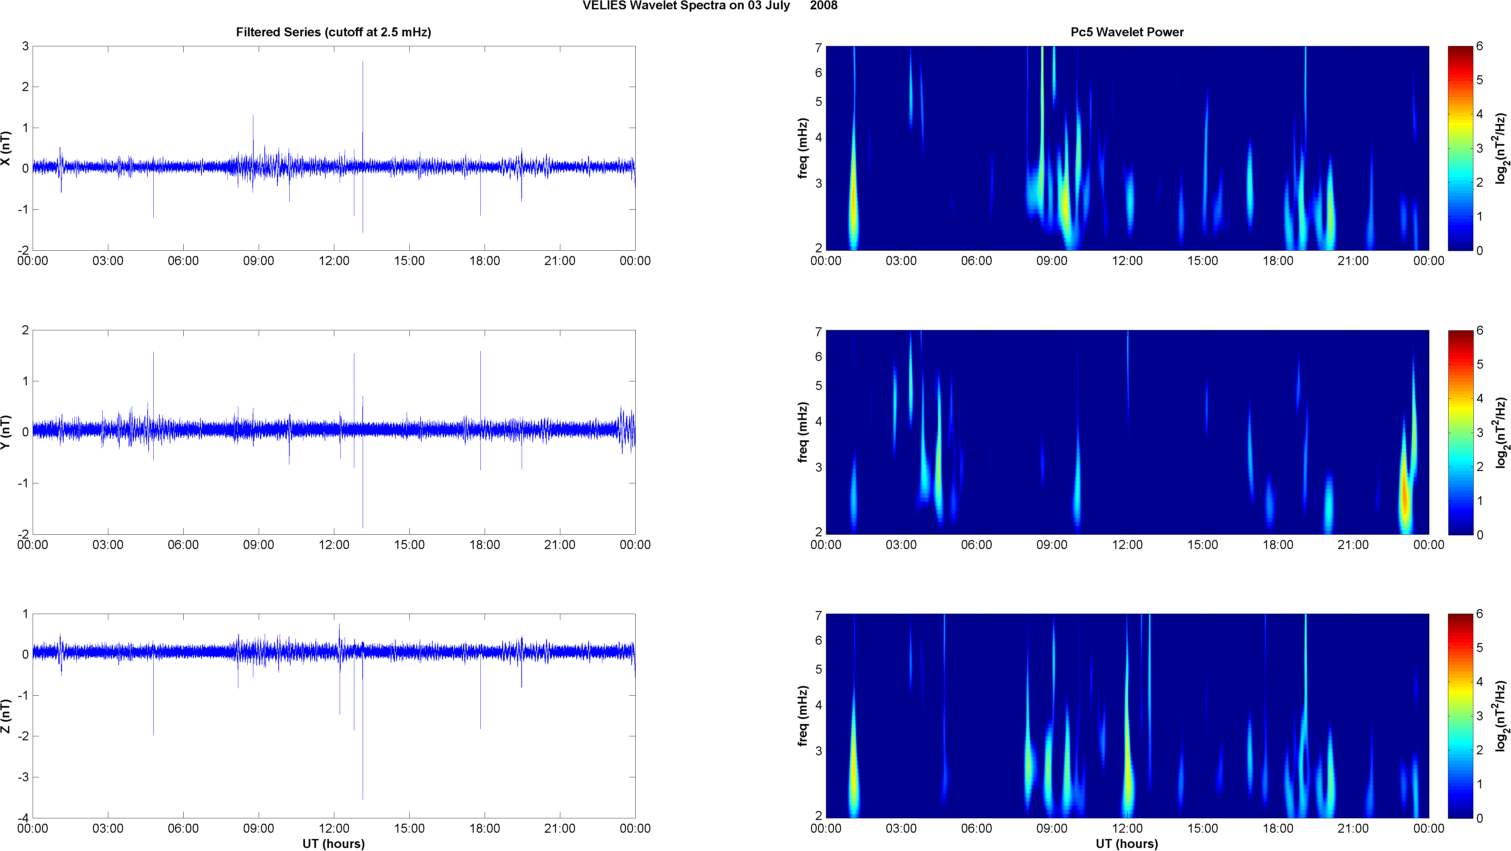
Task: Click 'freq (mHz)' label of the middle spectrogram
Action: tap(803, 432)
